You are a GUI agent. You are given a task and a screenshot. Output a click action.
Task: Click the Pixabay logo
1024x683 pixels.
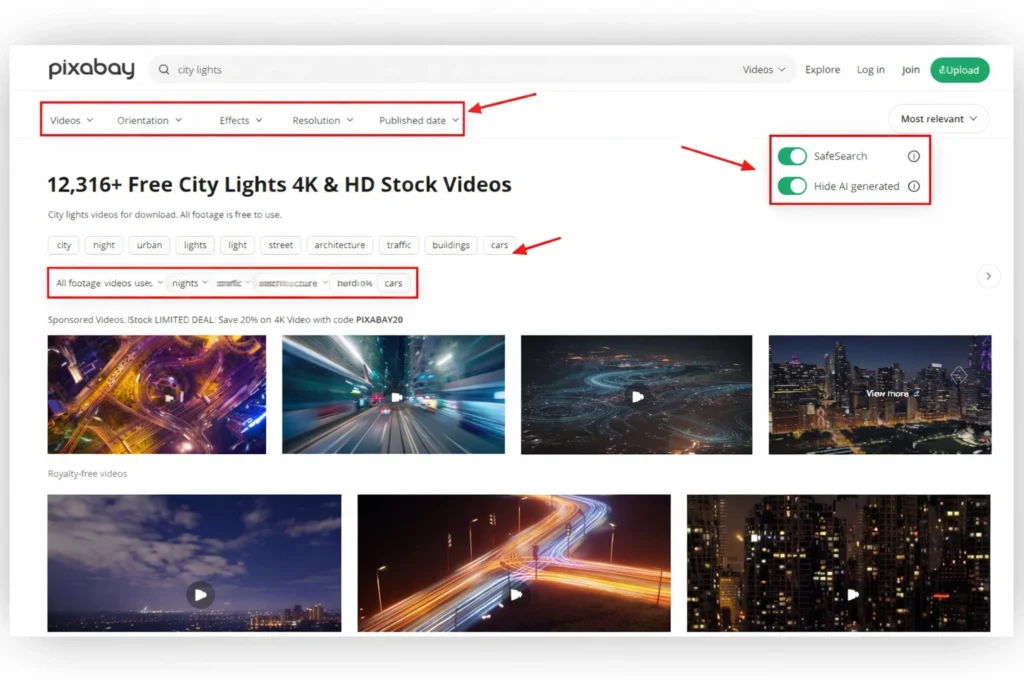click(91, 70)
